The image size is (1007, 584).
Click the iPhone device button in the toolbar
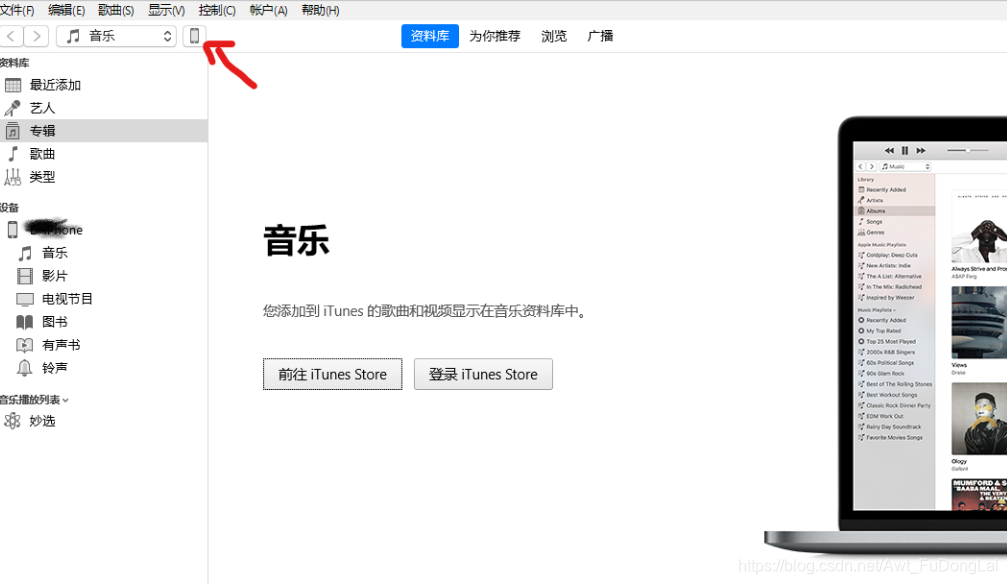click(194, 36)
